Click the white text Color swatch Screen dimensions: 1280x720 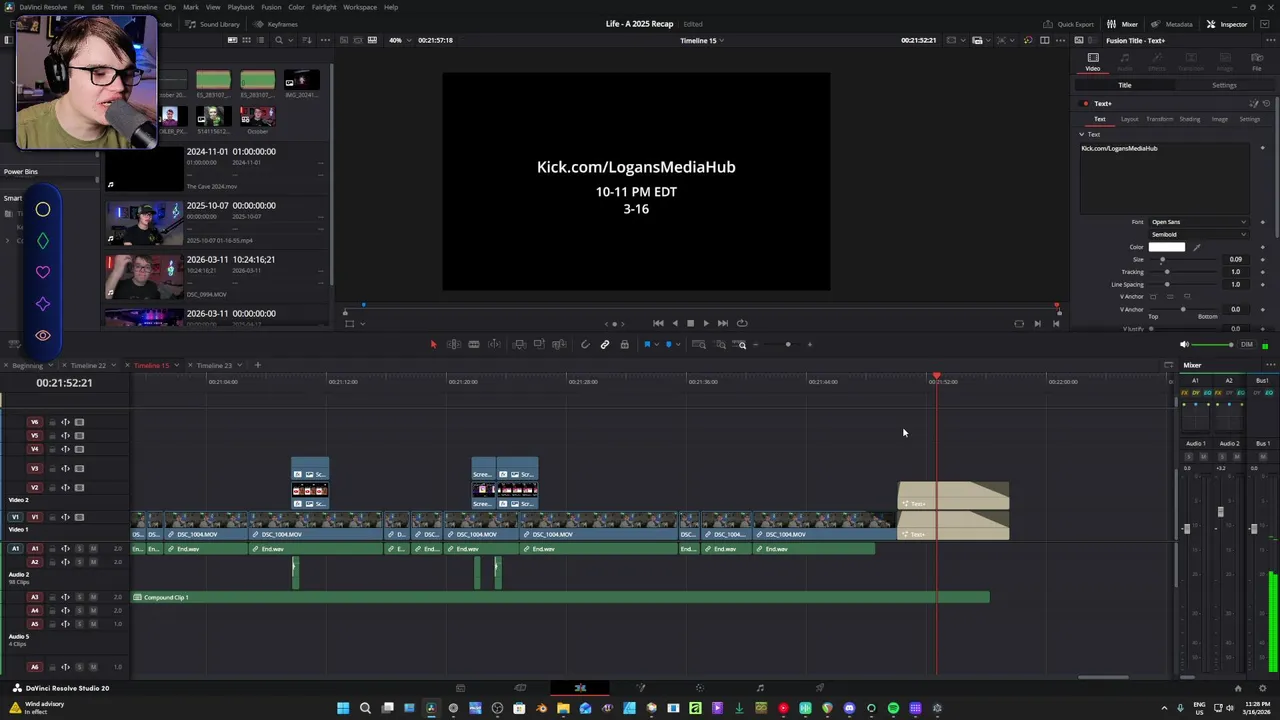pos(1166,247)
